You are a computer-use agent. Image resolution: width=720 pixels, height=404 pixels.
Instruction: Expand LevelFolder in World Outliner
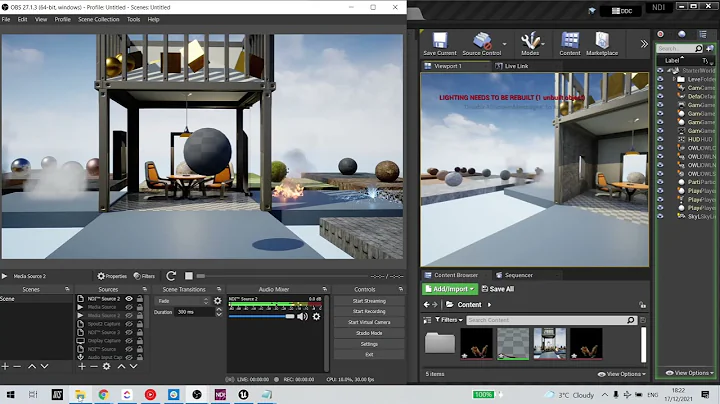pyautogui.click(x=674, y=79)
